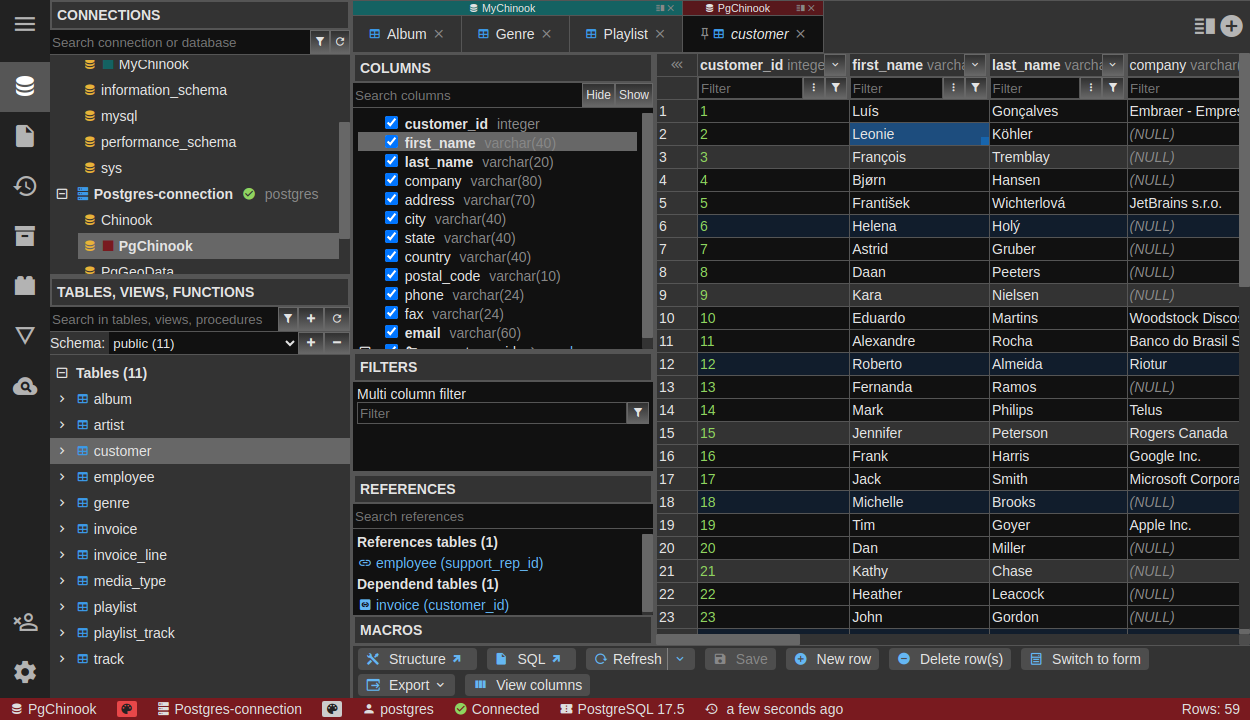Image resolution: width=1250 pixels, height=720 pixels.
Task: Open the Database connections sidebar icon
Action: 25,86
